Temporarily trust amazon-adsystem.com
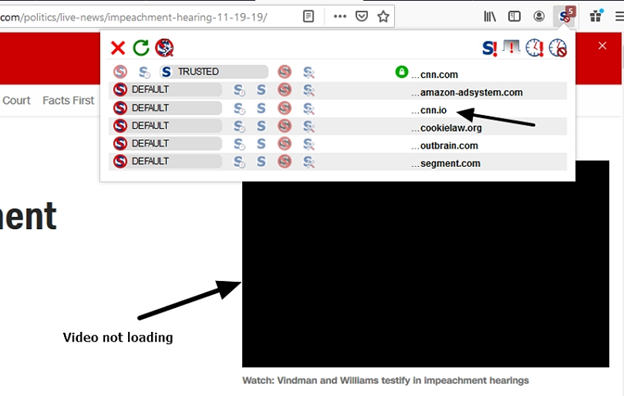Viewport: 624px width, 396px height. [239, 90]
